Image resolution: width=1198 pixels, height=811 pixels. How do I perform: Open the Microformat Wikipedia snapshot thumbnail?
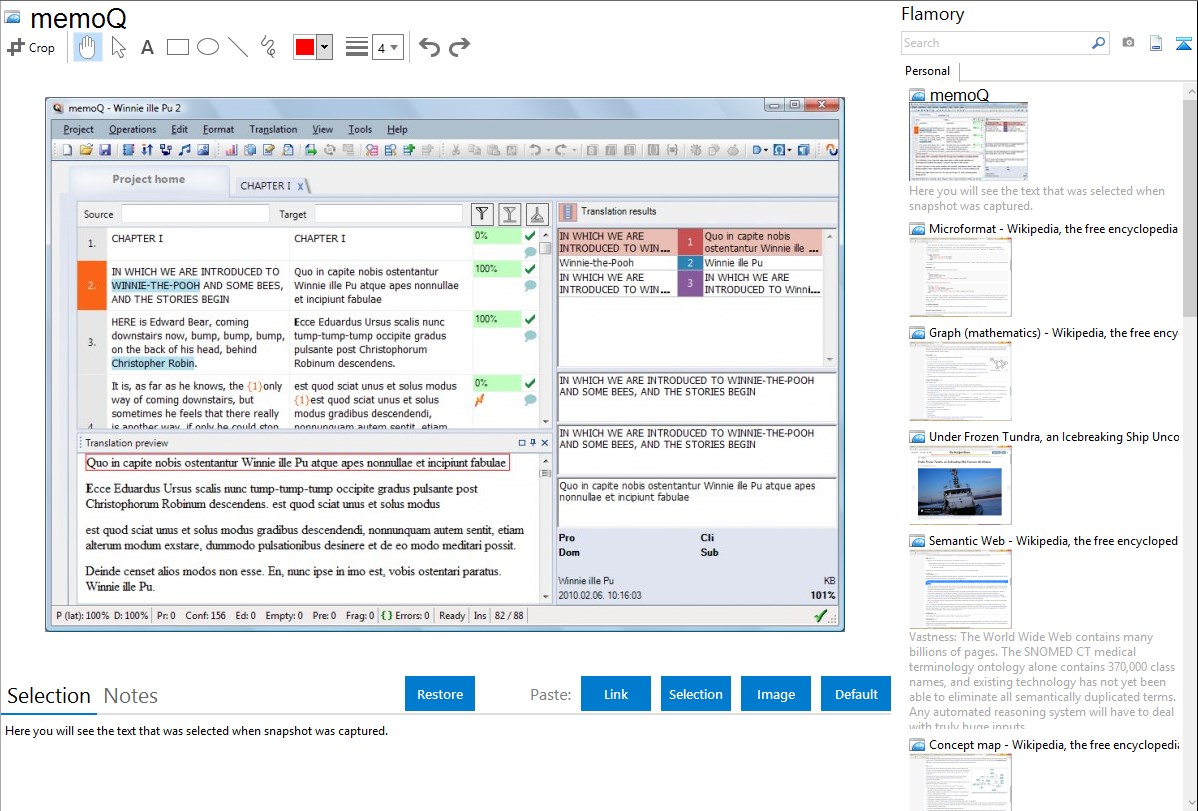pyautogui.click(x=960, y=277)
